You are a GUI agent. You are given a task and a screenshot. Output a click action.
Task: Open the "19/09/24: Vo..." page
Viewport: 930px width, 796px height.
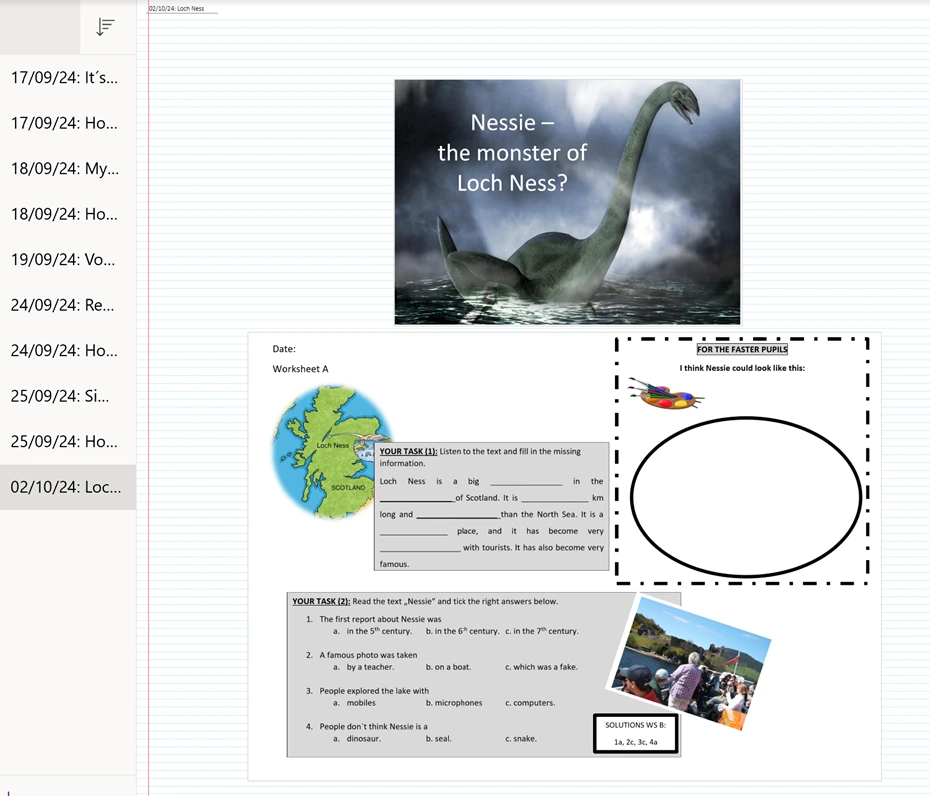coord(65,260)
